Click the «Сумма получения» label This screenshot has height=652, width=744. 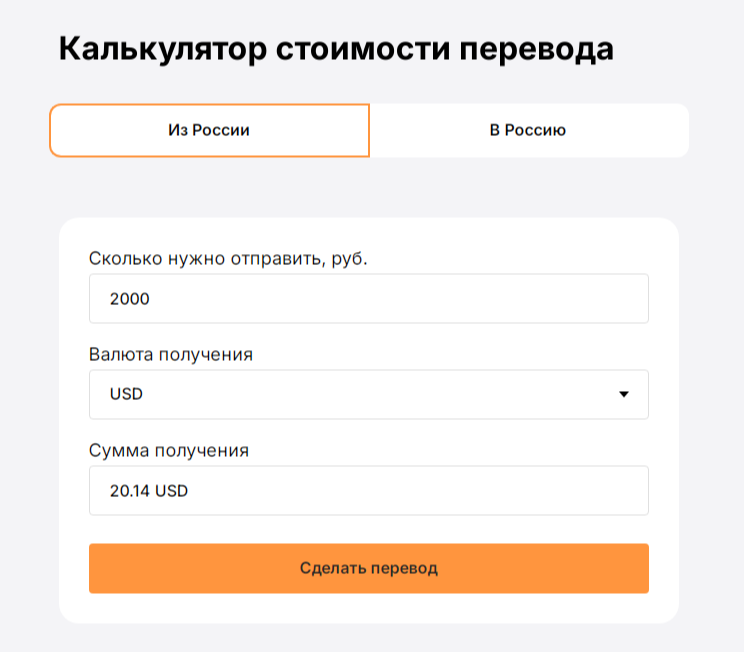[x=169, y=450]
